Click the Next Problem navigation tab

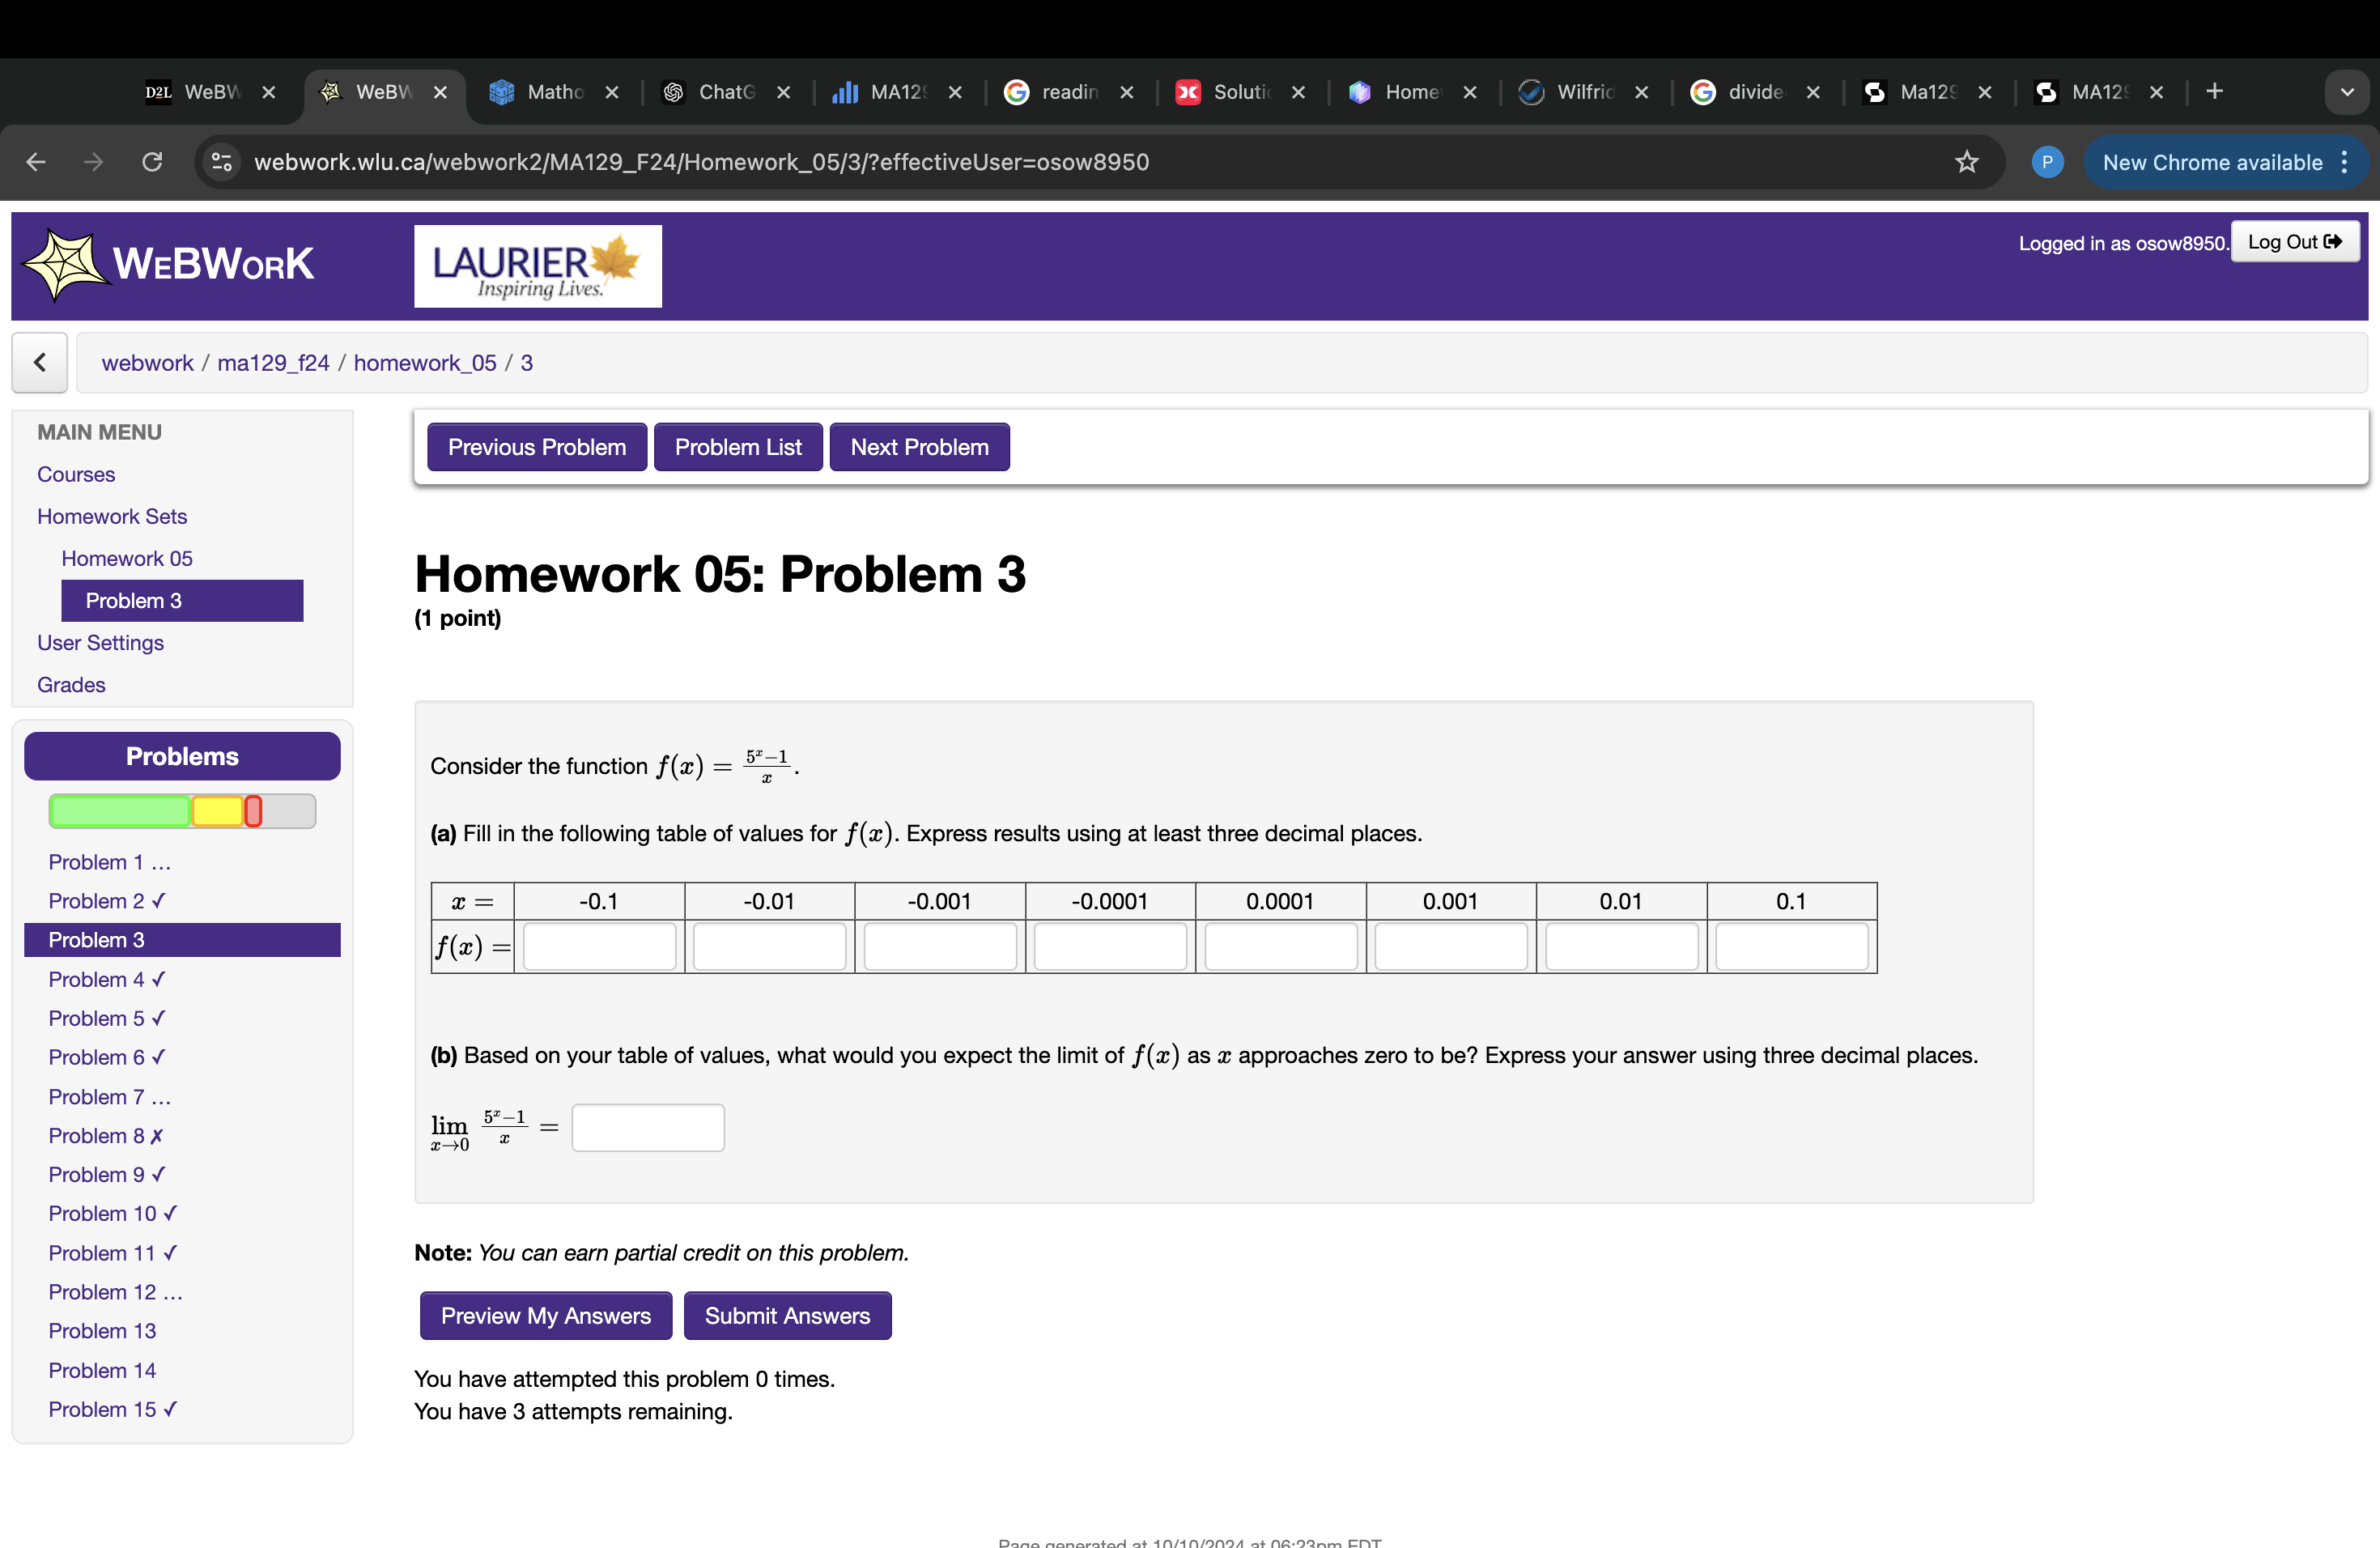920,448
